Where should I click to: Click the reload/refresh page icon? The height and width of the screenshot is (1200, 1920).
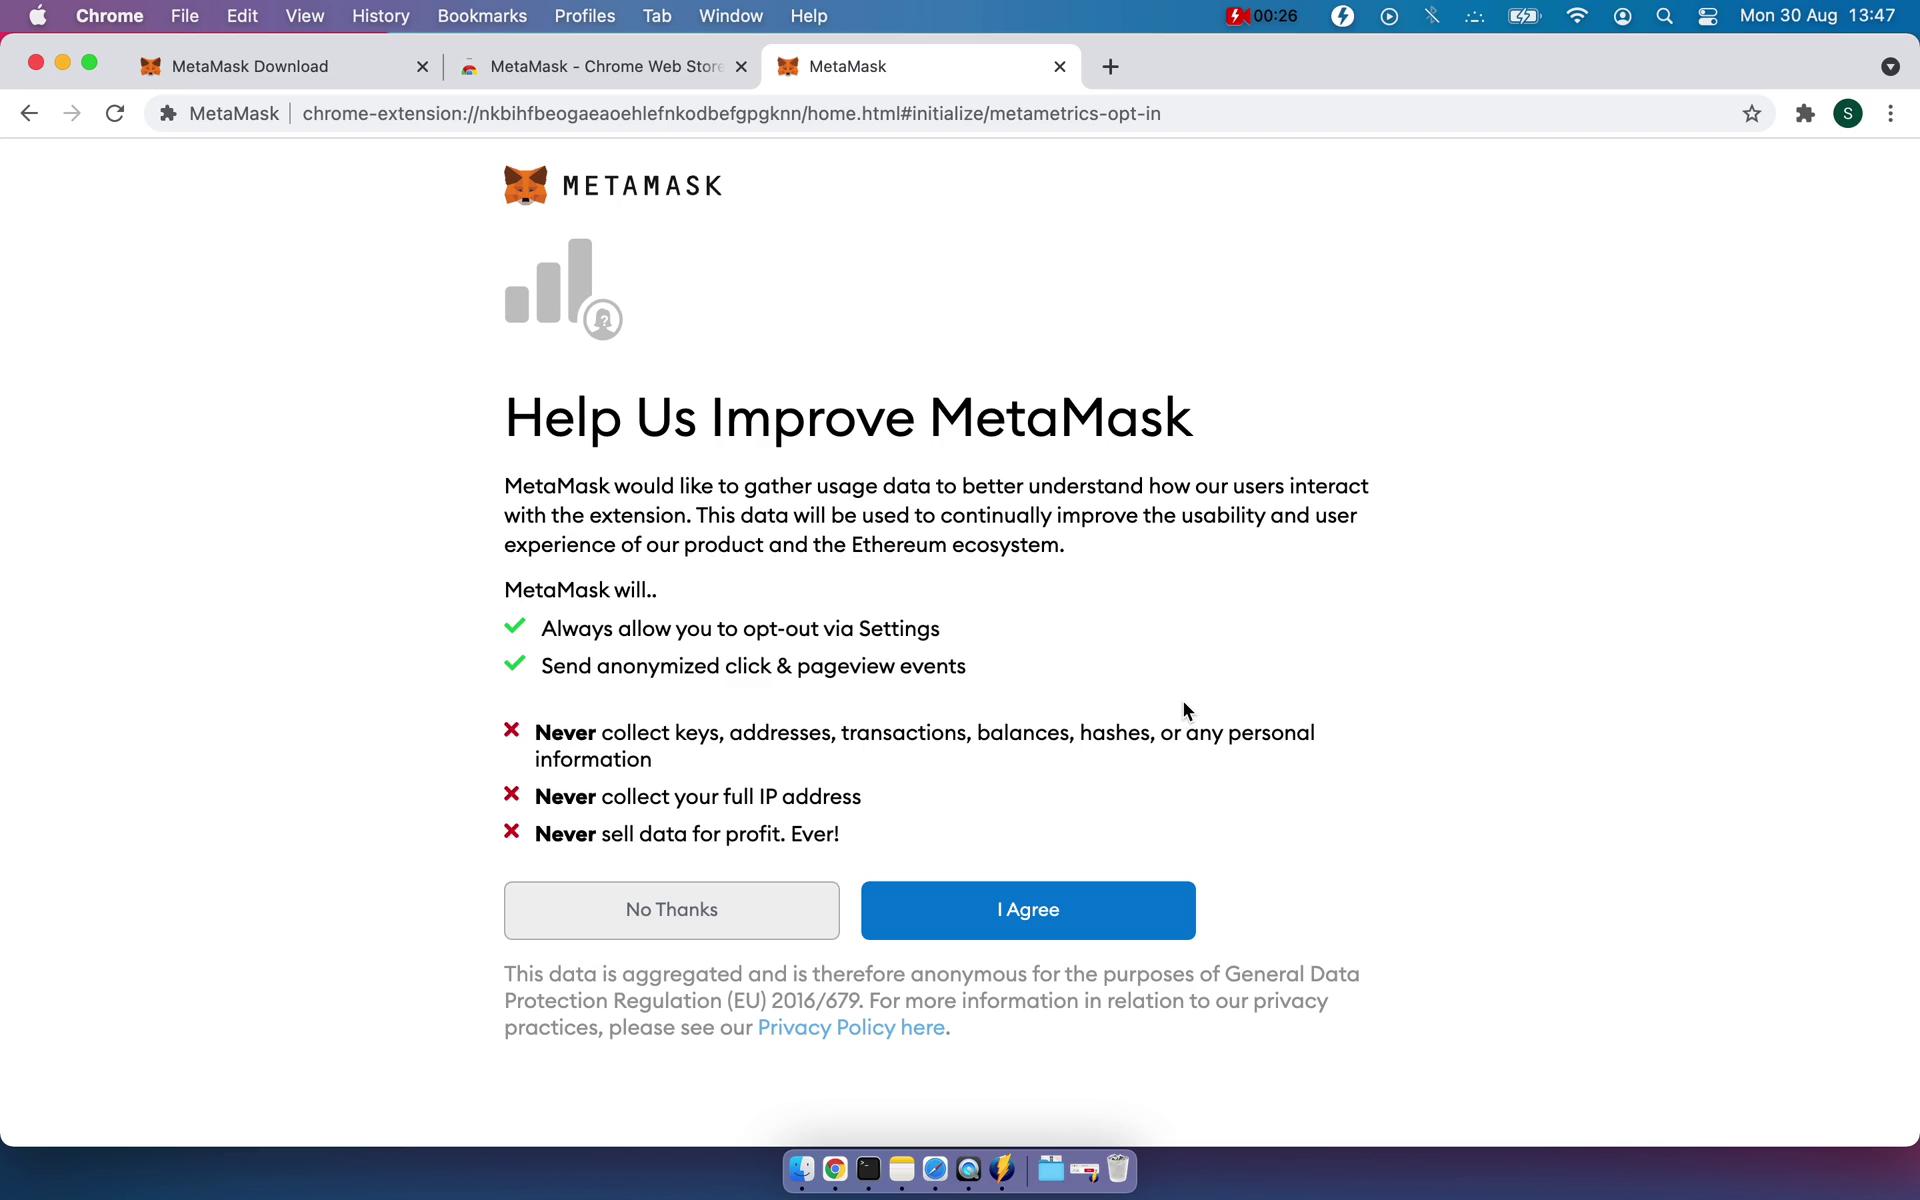117,113
